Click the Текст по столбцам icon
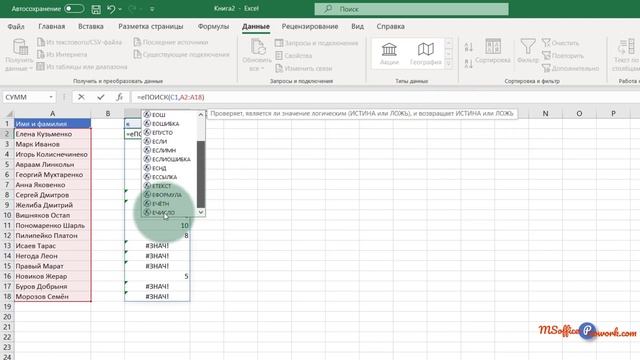The image size is (640, 360). coord(627,46)
